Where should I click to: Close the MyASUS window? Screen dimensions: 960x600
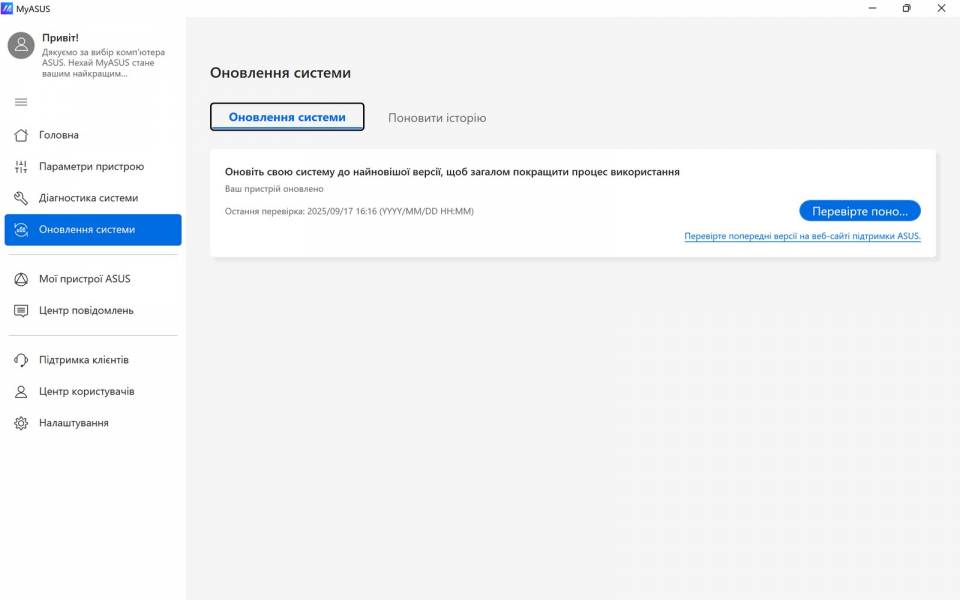(942, 8)
